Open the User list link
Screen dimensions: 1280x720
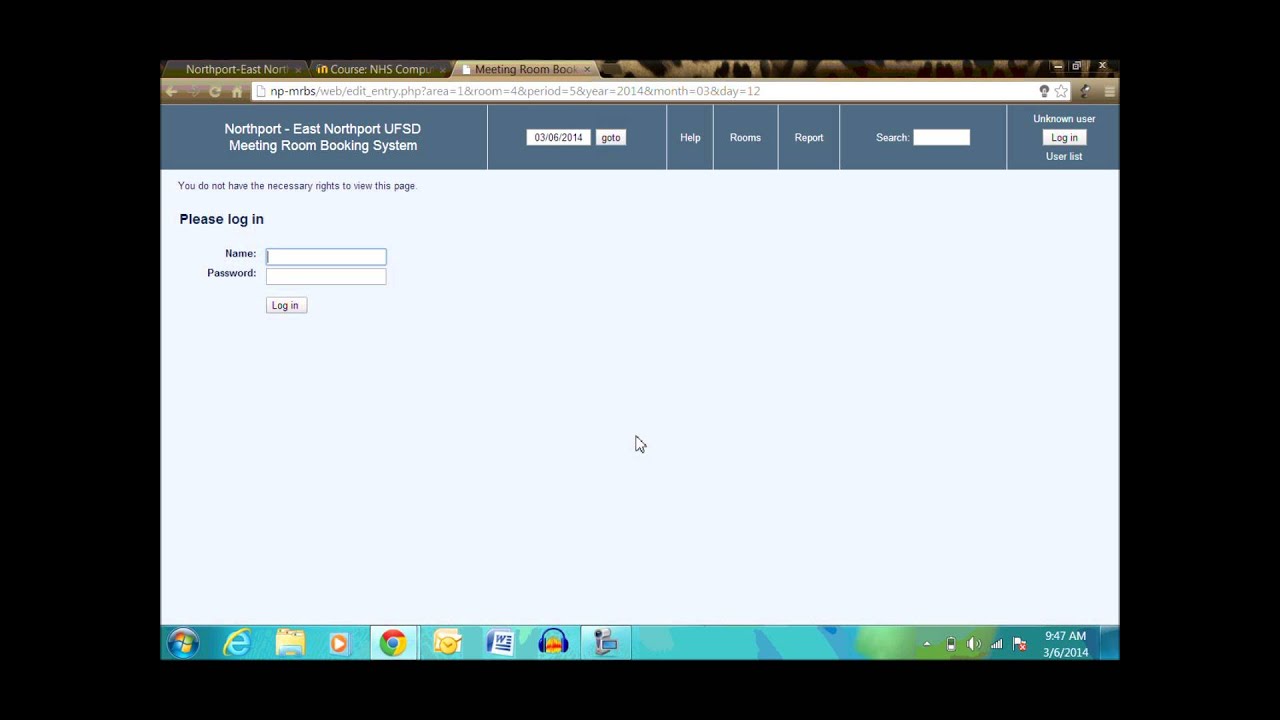tap(1064, 157)
